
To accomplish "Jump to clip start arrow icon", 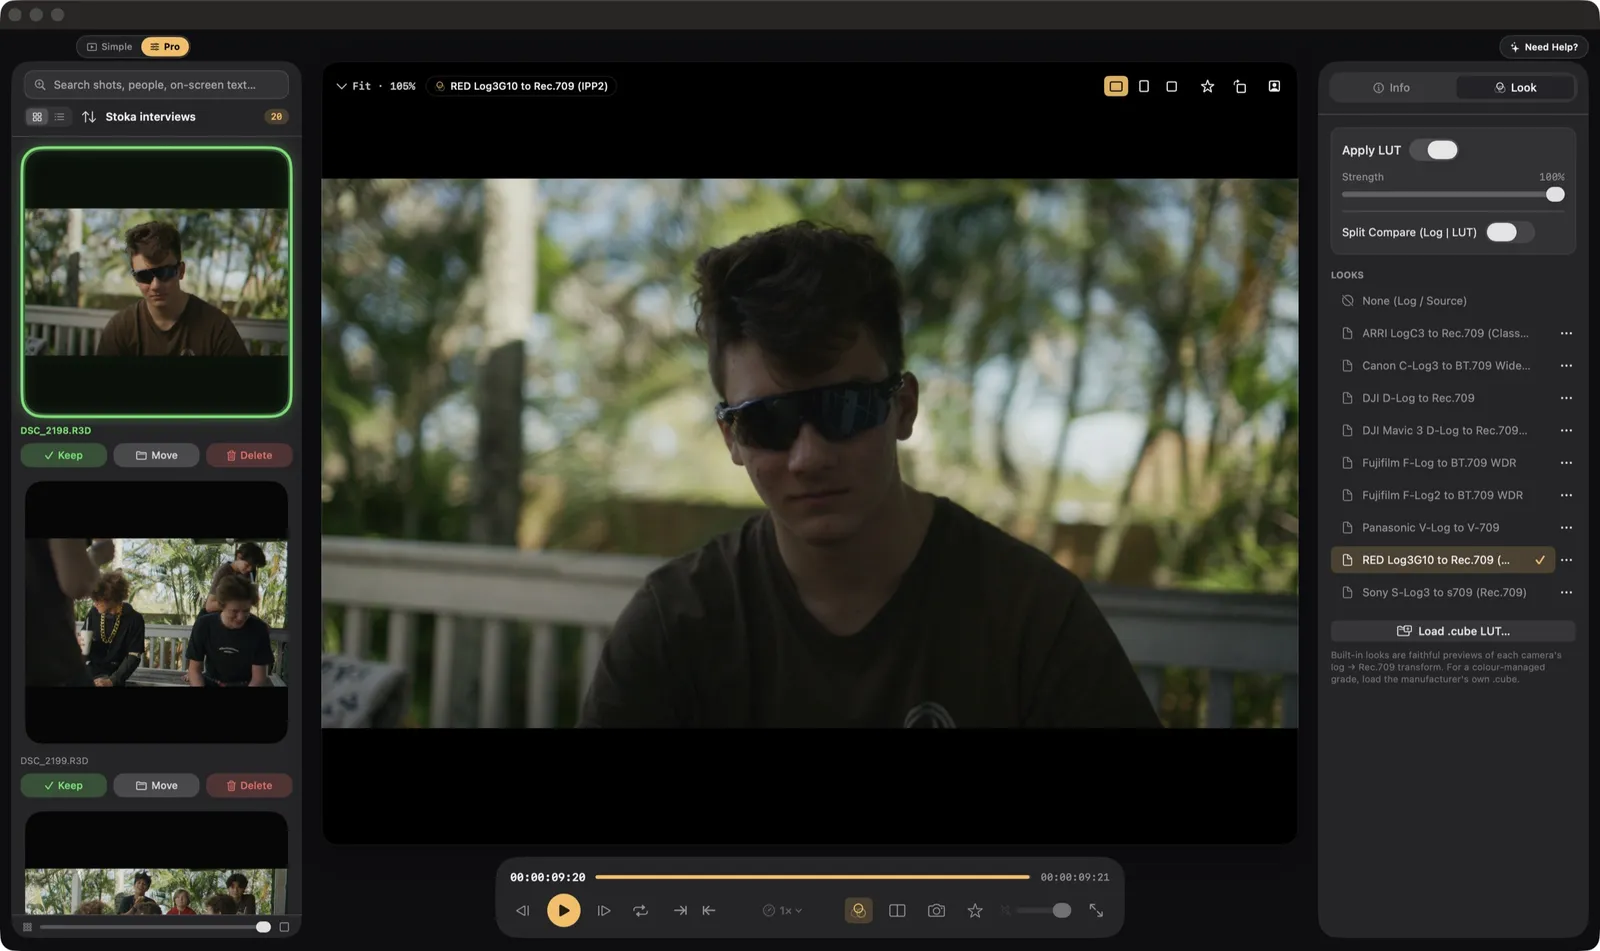I will pos(709,911).
